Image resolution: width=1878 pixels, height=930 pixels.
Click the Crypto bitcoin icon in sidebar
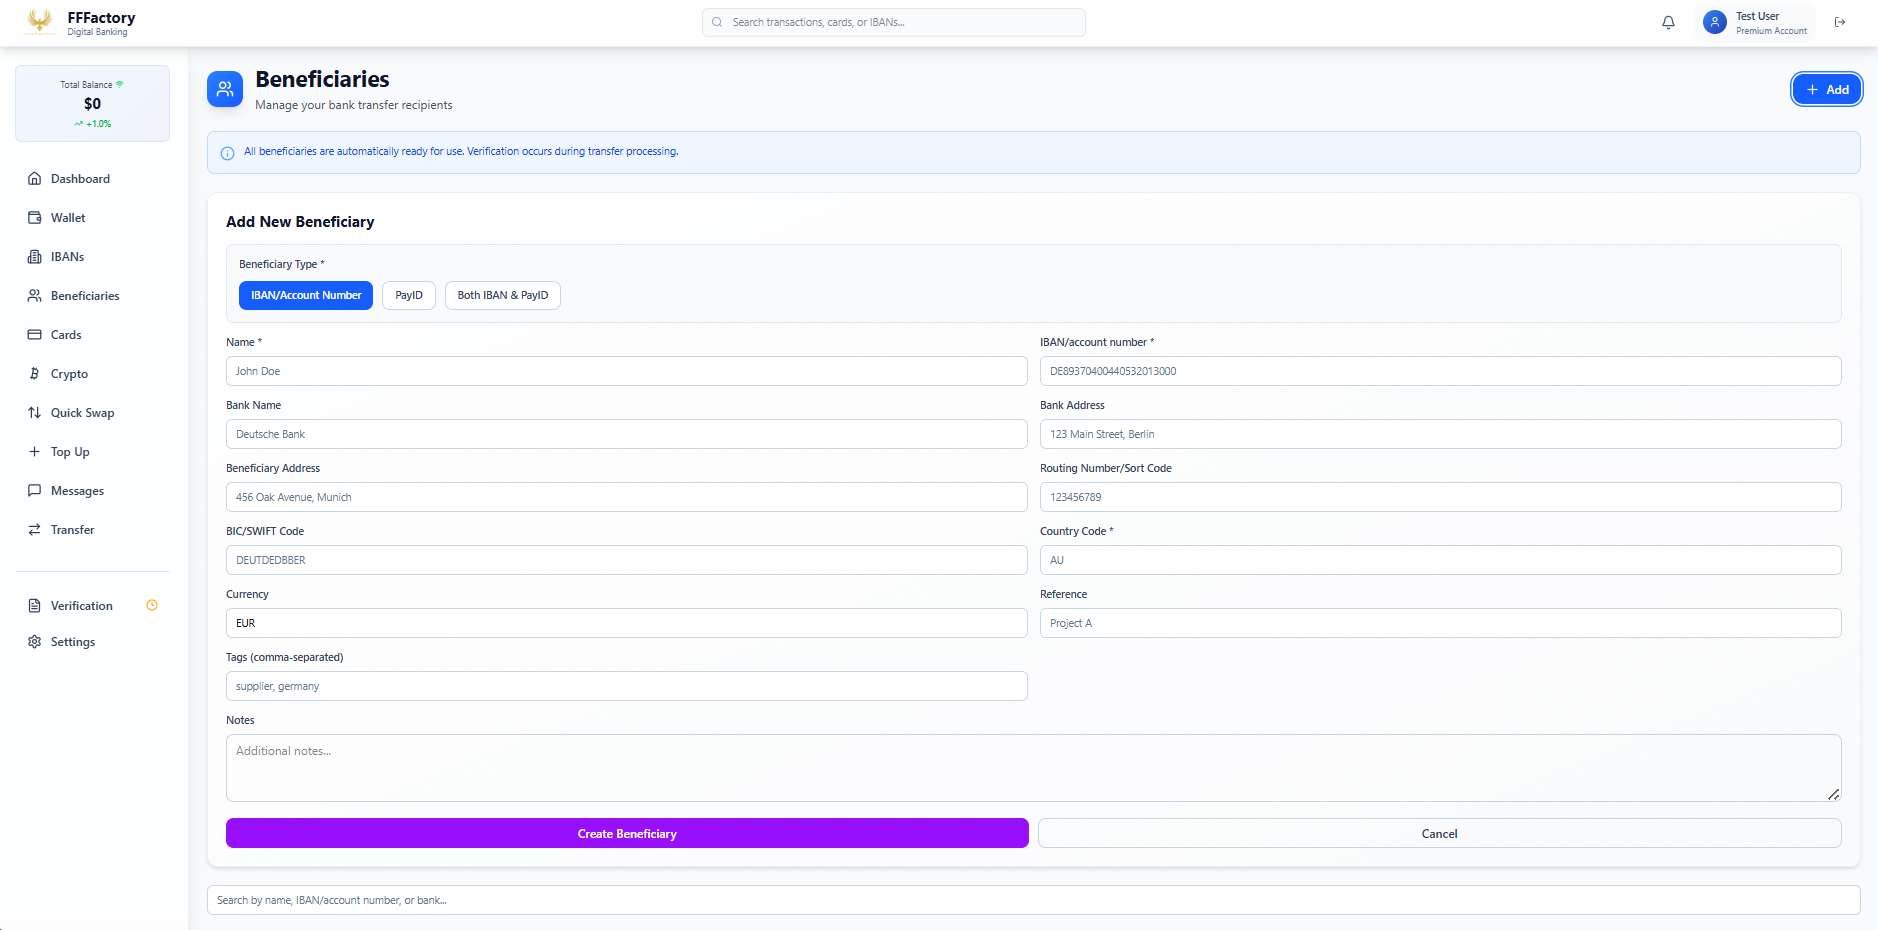point(34,374)
